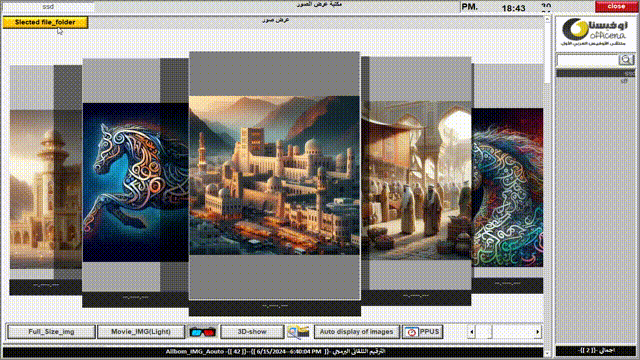Click the search magnifier icon in sidebar
Image resolution: width=640 pixels, height=360 pixels.
pos(626,60)
